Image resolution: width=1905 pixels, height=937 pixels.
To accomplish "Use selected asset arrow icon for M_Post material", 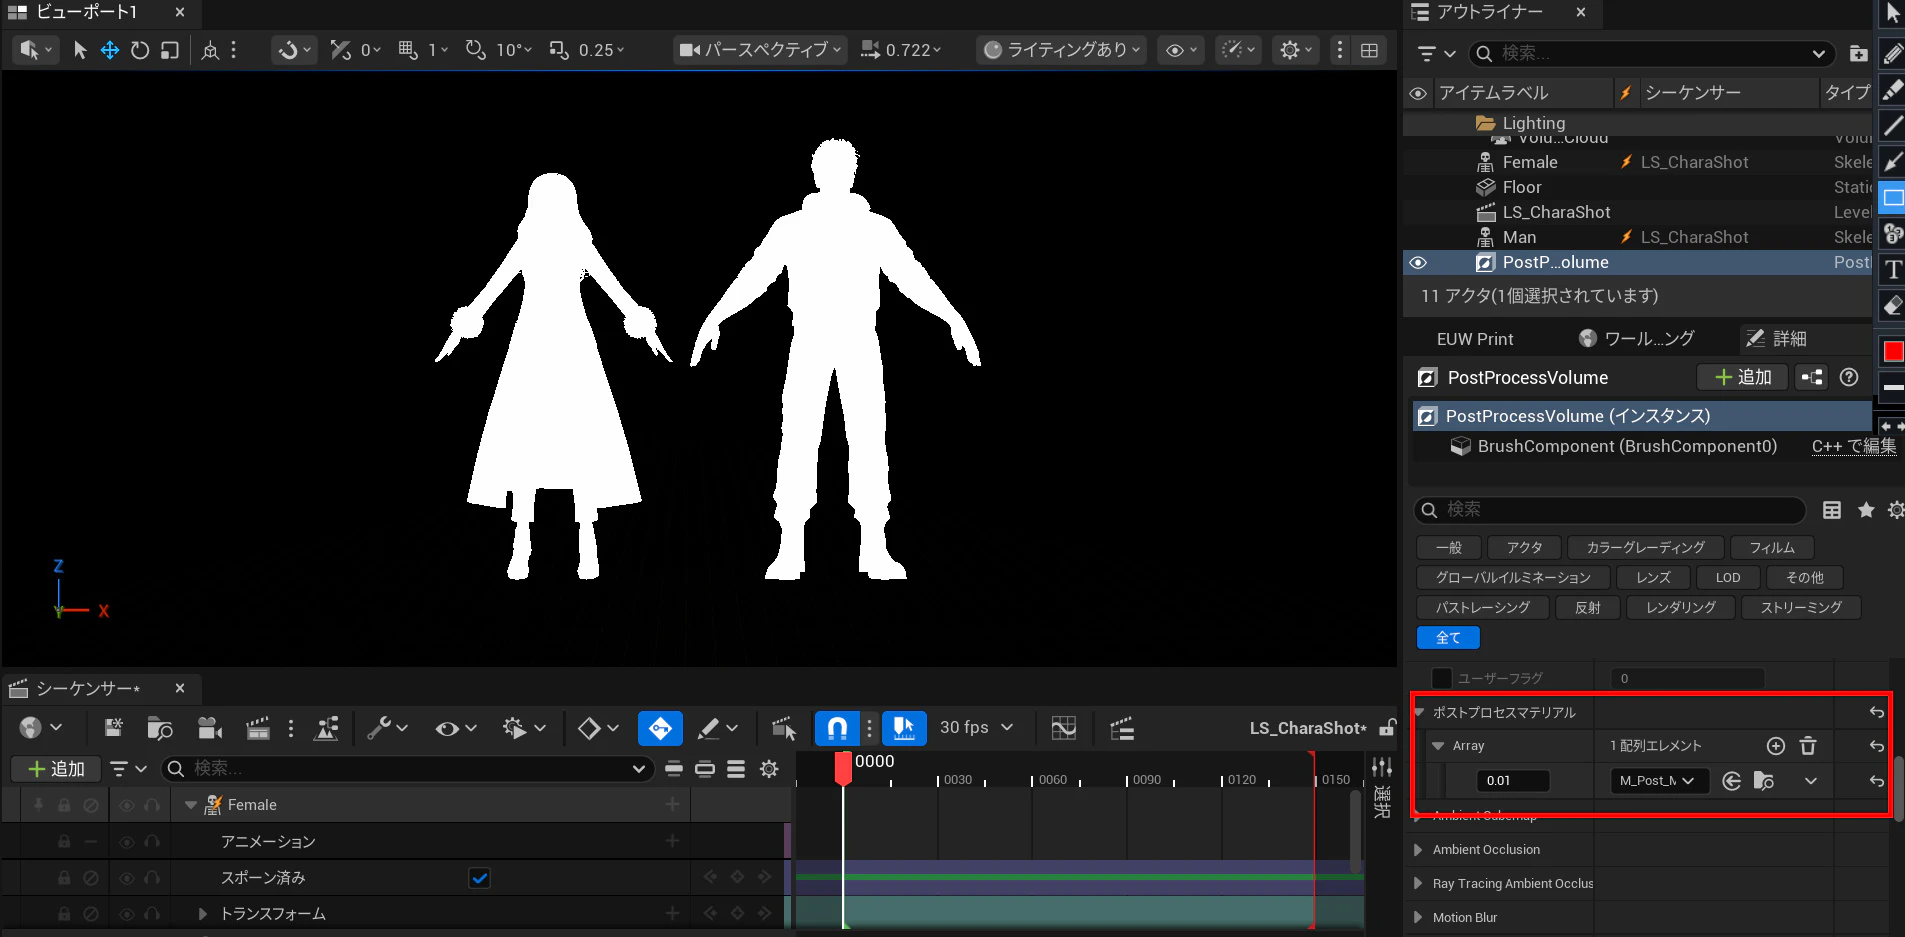I will click(x=1732, y=781).
